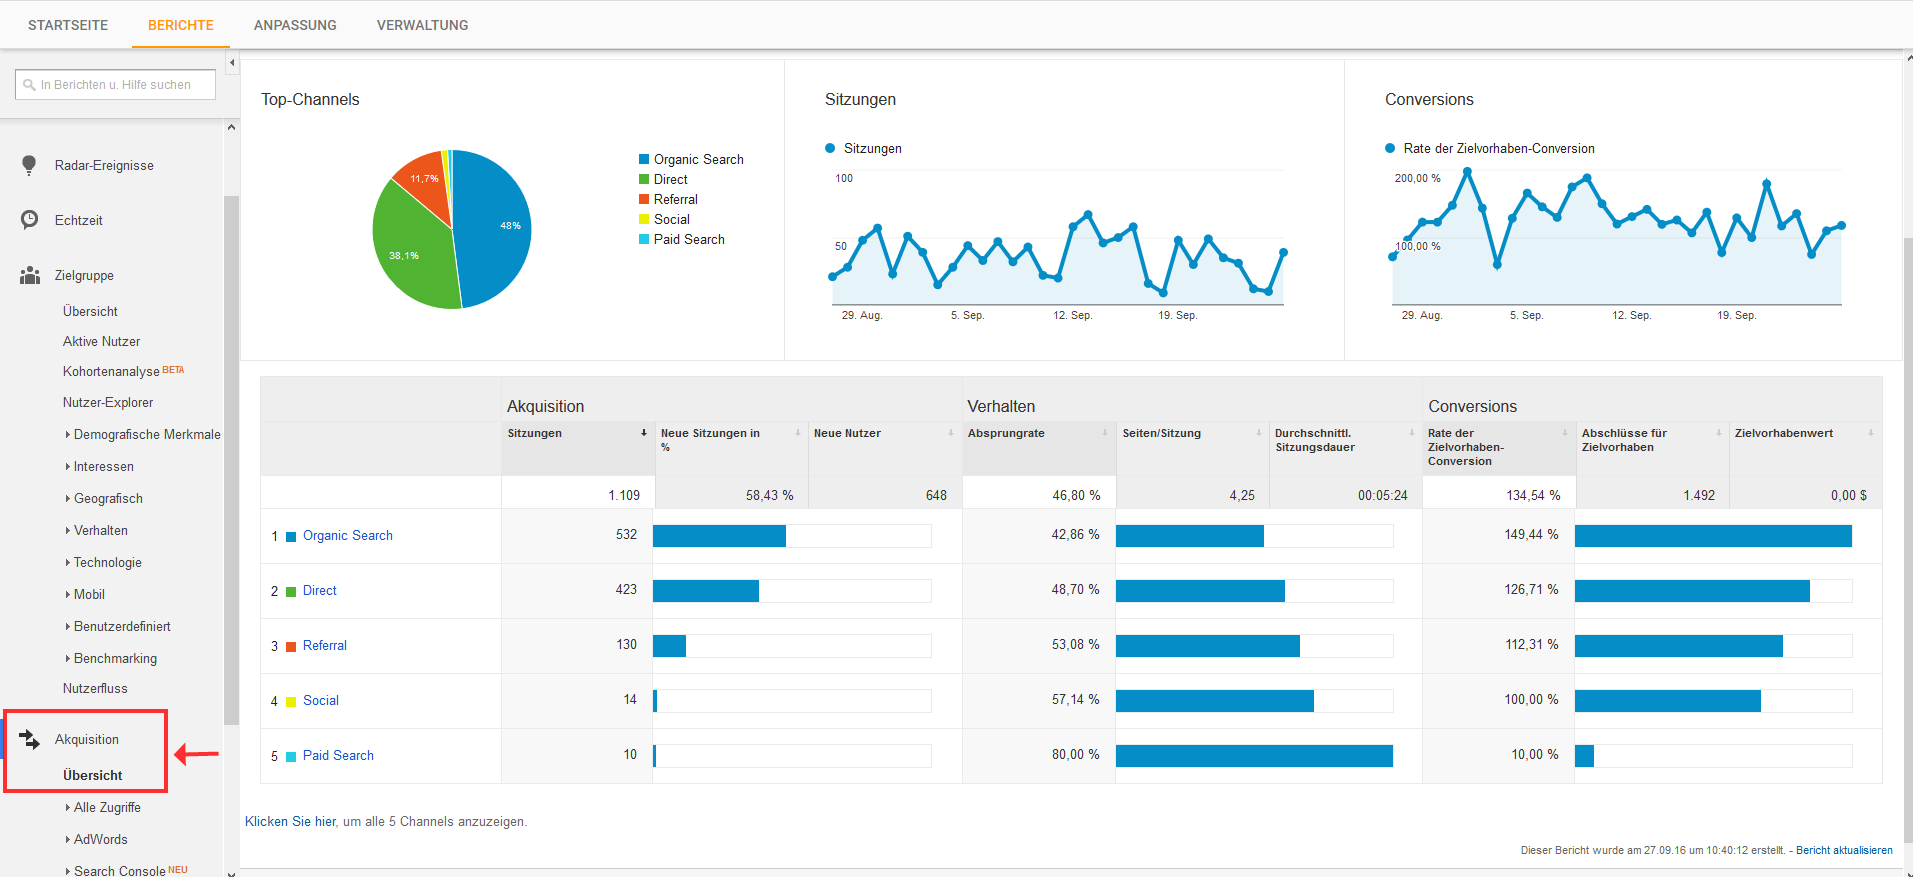
Task: Click the Organic Search legend color square
Action: coord(644,160)
